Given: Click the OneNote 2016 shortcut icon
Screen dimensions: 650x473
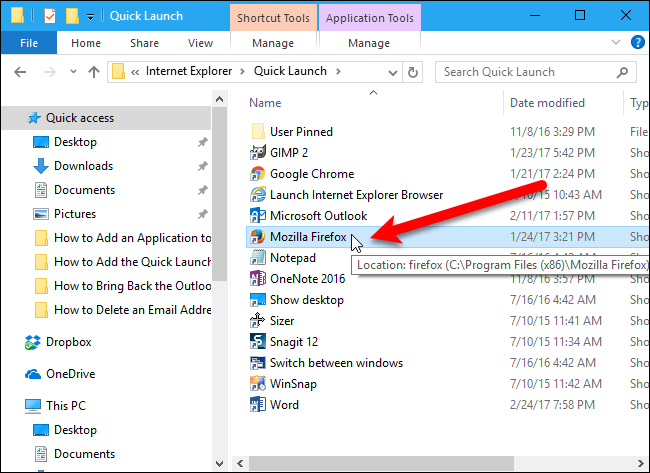Looking at the screenshot, I should pos(257,279).
